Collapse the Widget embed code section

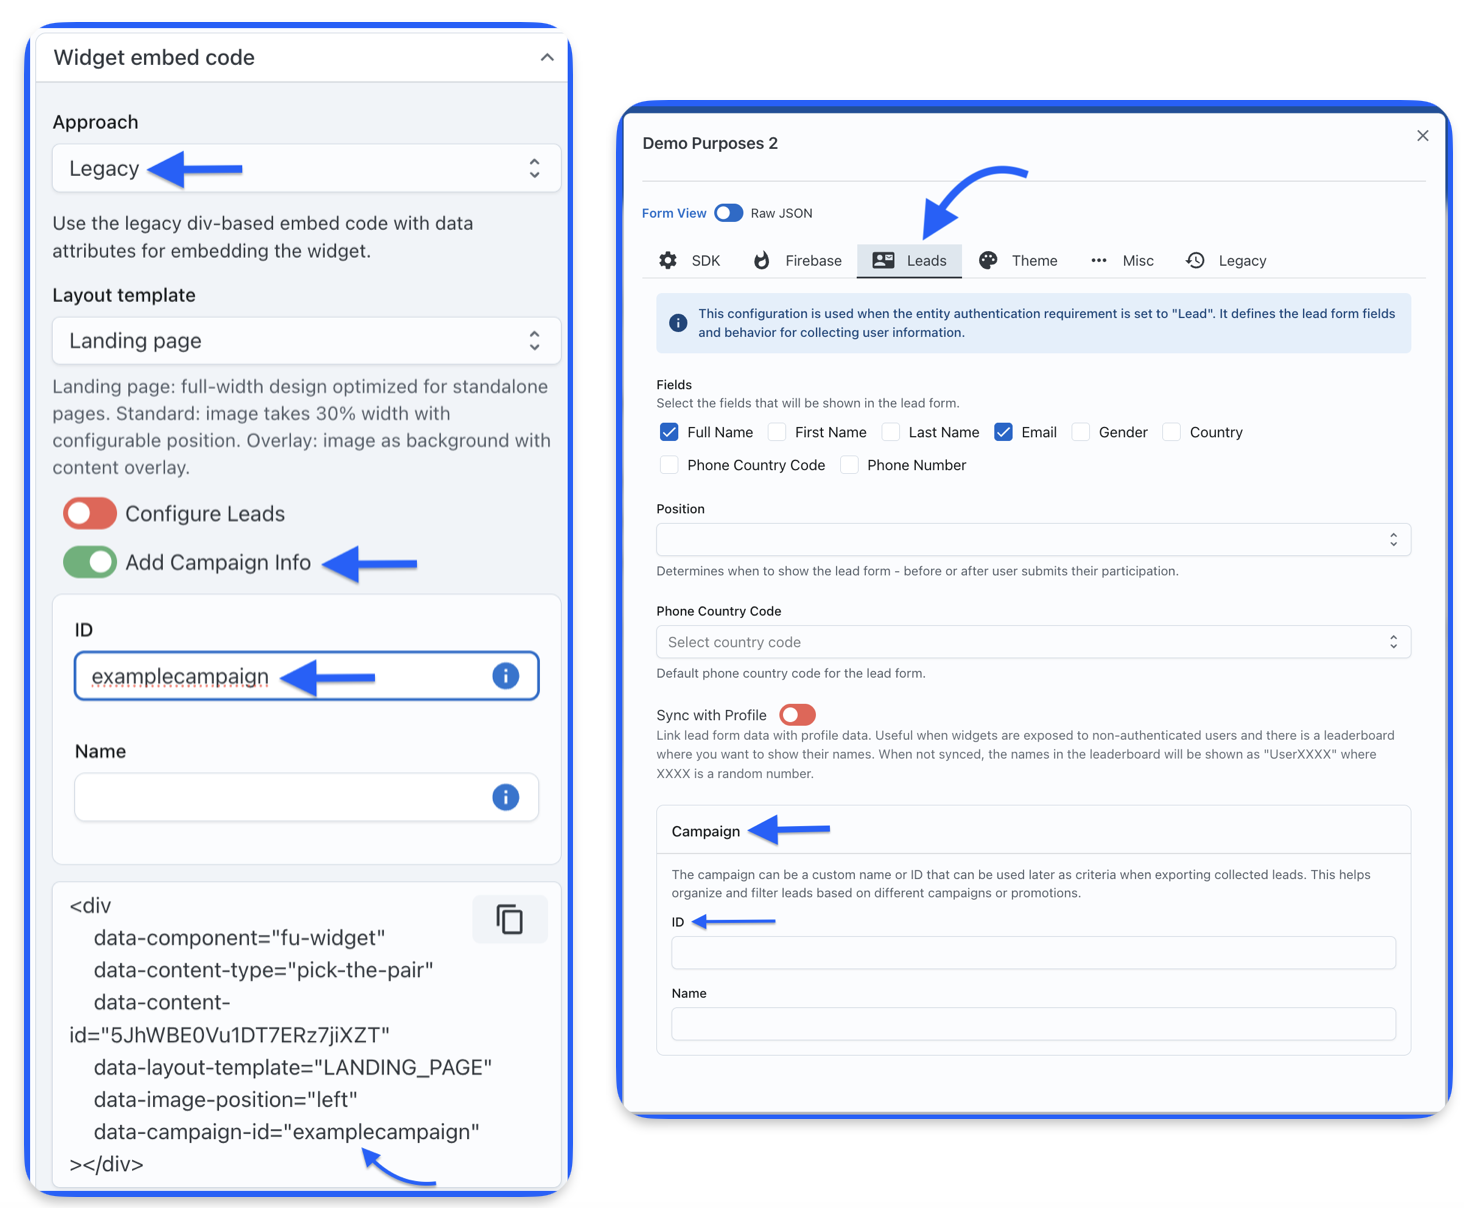point(547,58)
